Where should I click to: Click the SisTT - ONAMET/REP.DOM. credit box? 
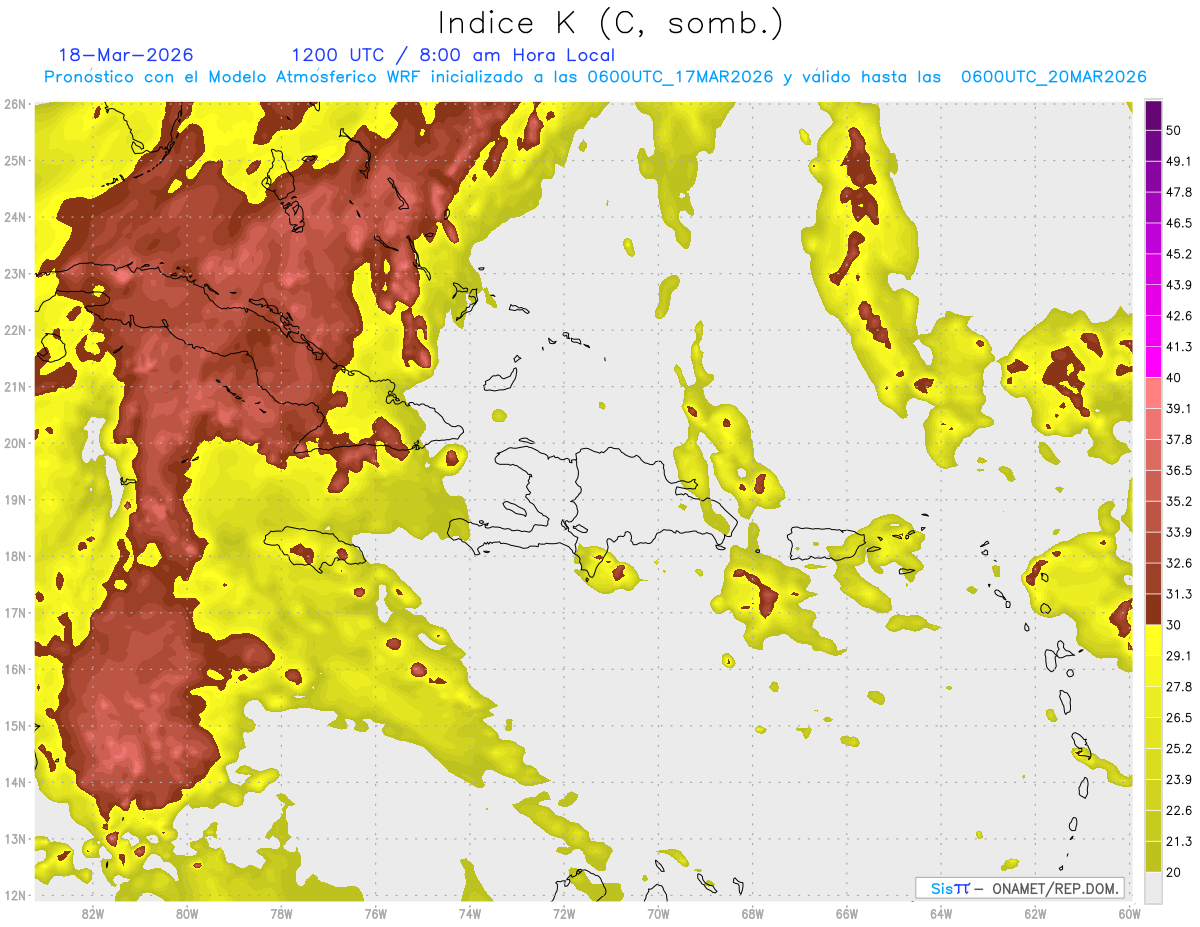coord(1020,888)
